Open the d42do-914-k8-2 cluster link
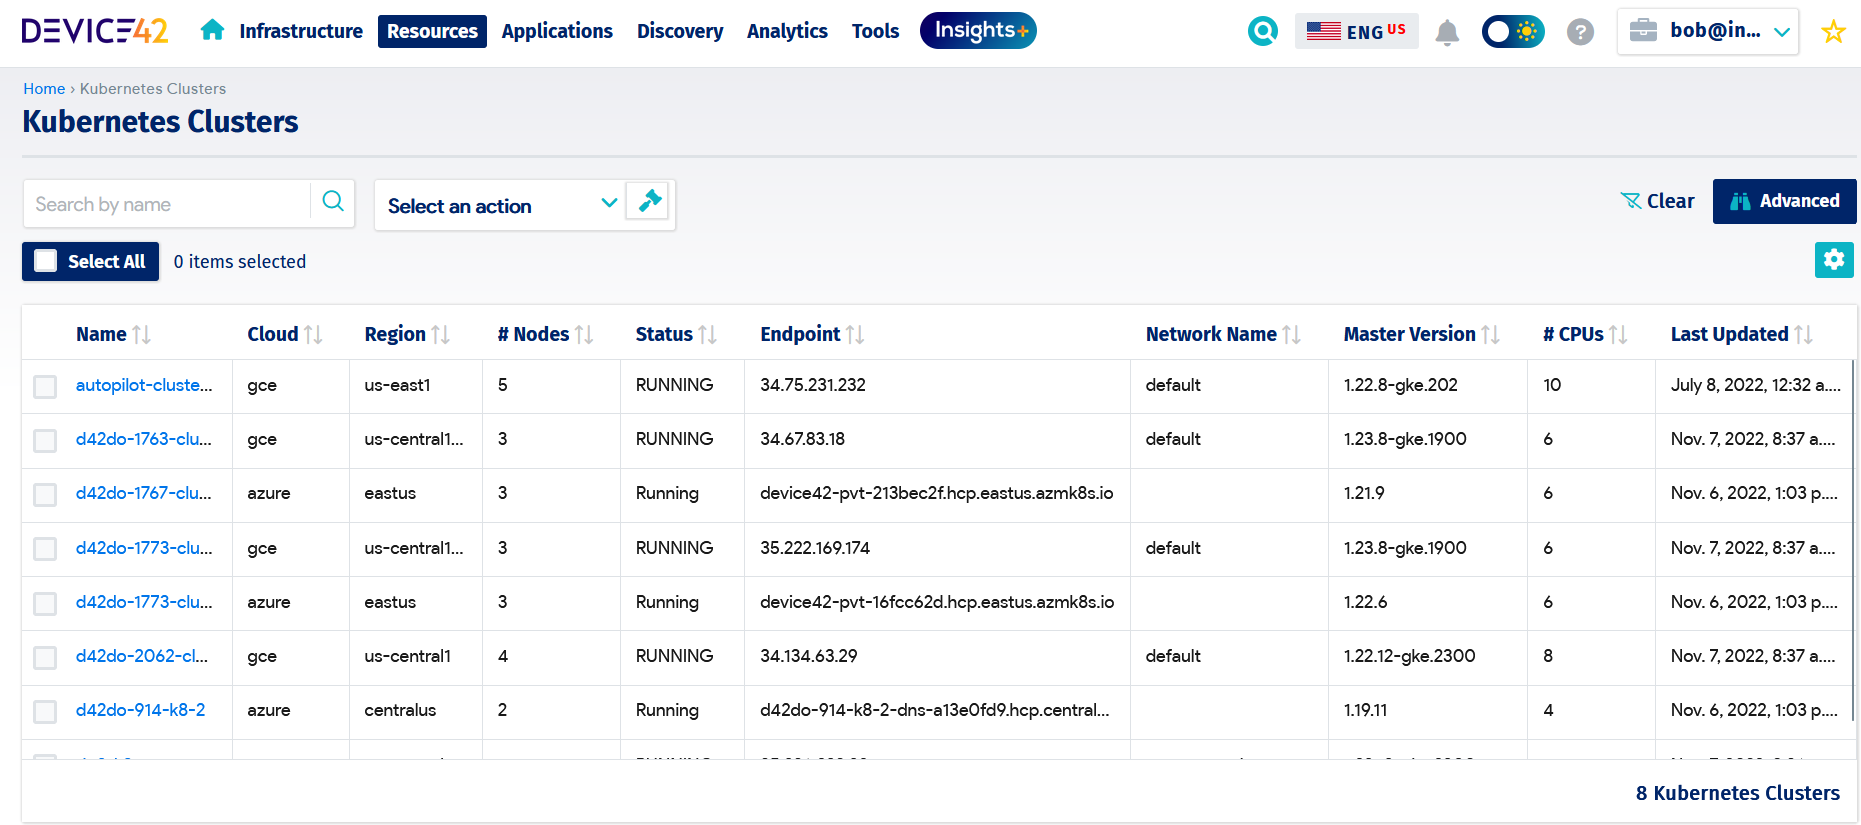This screenshot has height=825, width=1861. [x=141, y=710]
